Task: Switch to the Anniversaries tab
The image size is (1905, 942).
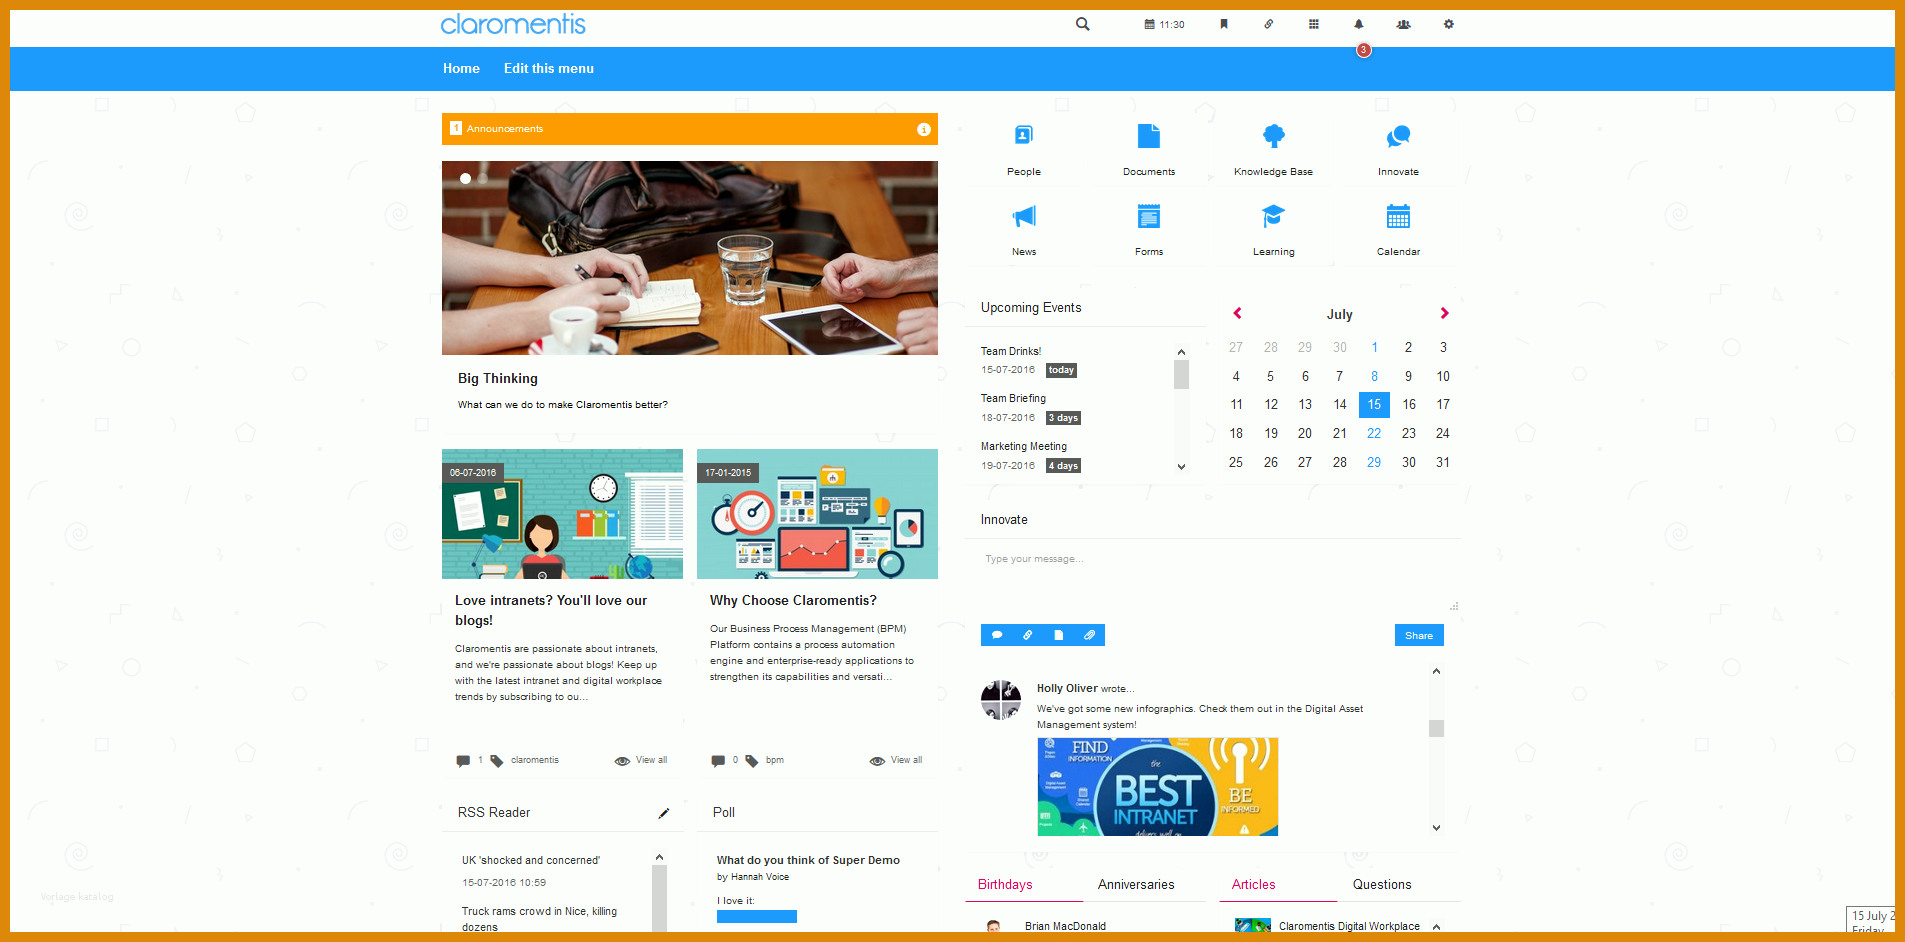Action: pos(1136,885)
